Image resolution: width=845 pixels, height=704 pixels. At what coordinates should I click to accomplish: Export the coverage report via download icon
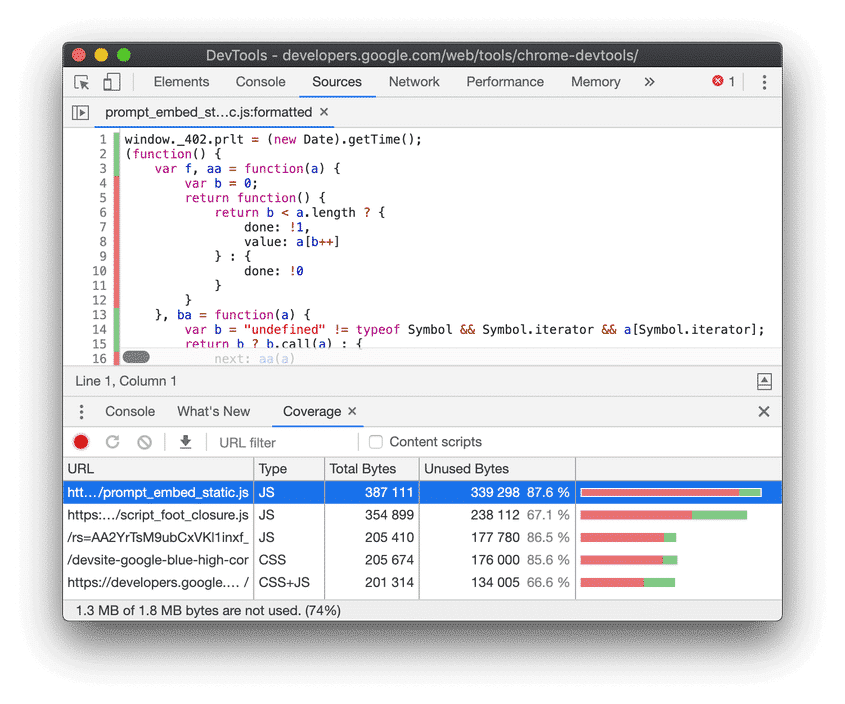(x=185, y=441)
